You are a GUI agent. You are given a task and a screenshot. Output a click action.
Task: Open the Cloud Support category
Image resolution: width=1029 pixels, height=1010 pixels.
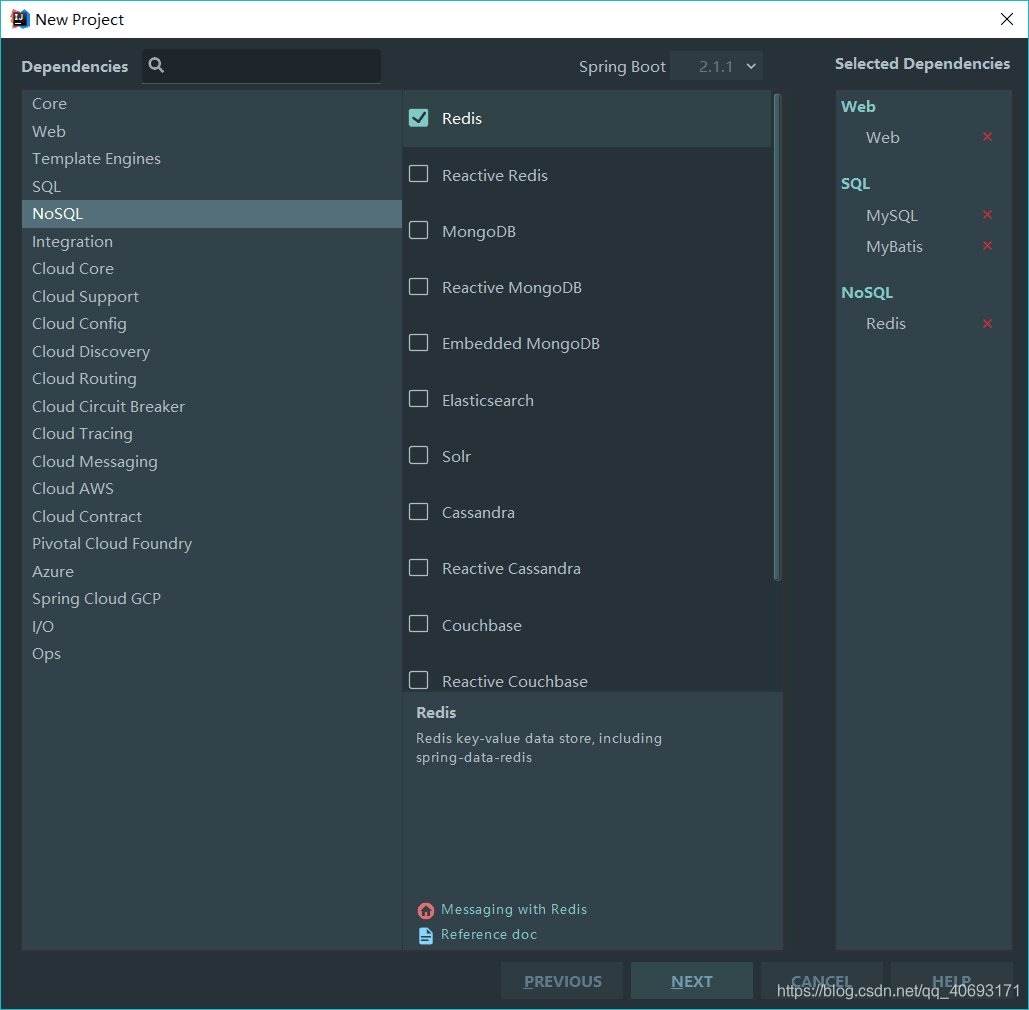point(211,297)
